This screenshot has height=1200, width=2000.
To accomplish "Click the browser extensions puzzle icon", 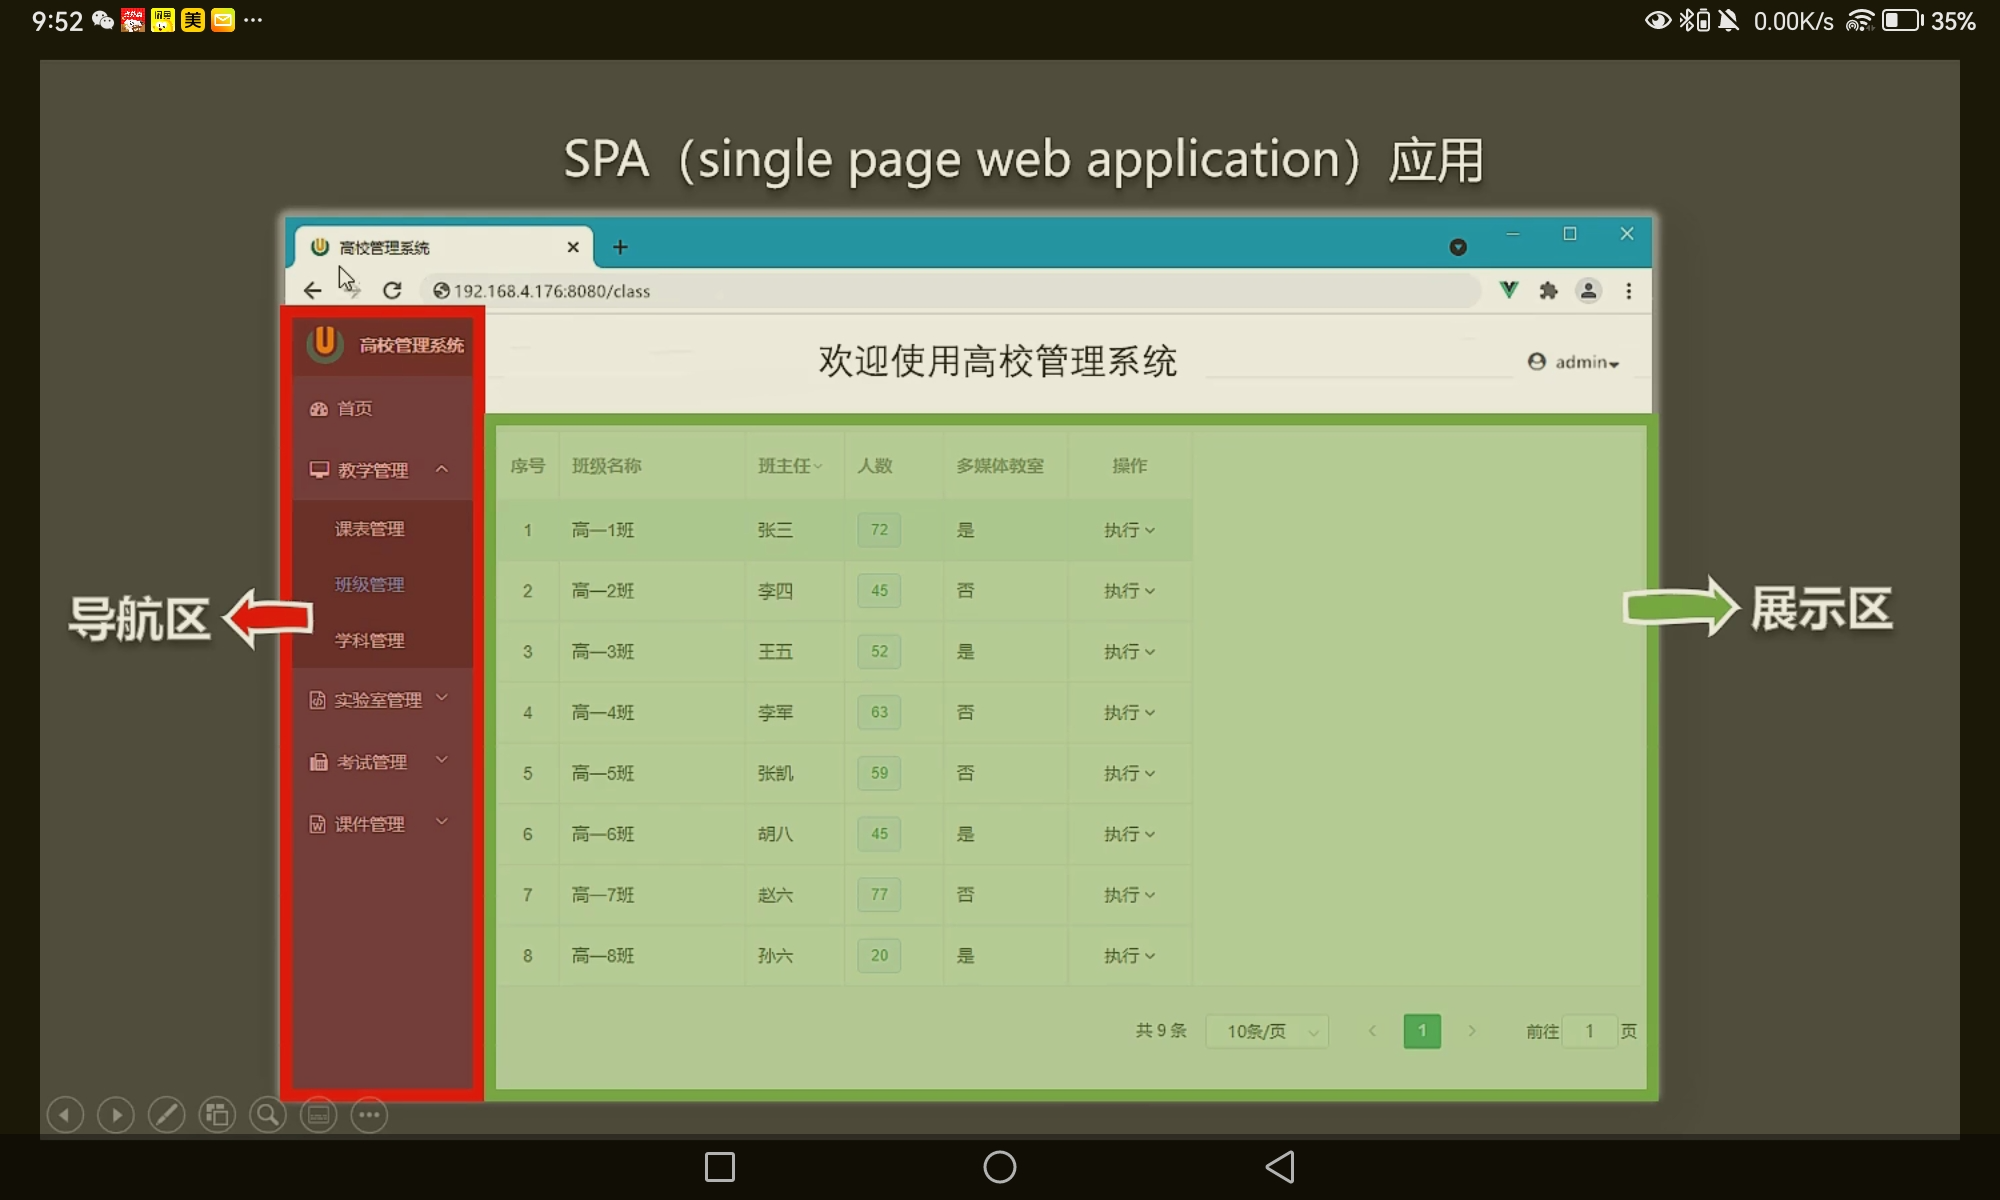I will click(x=1548, y=291).
